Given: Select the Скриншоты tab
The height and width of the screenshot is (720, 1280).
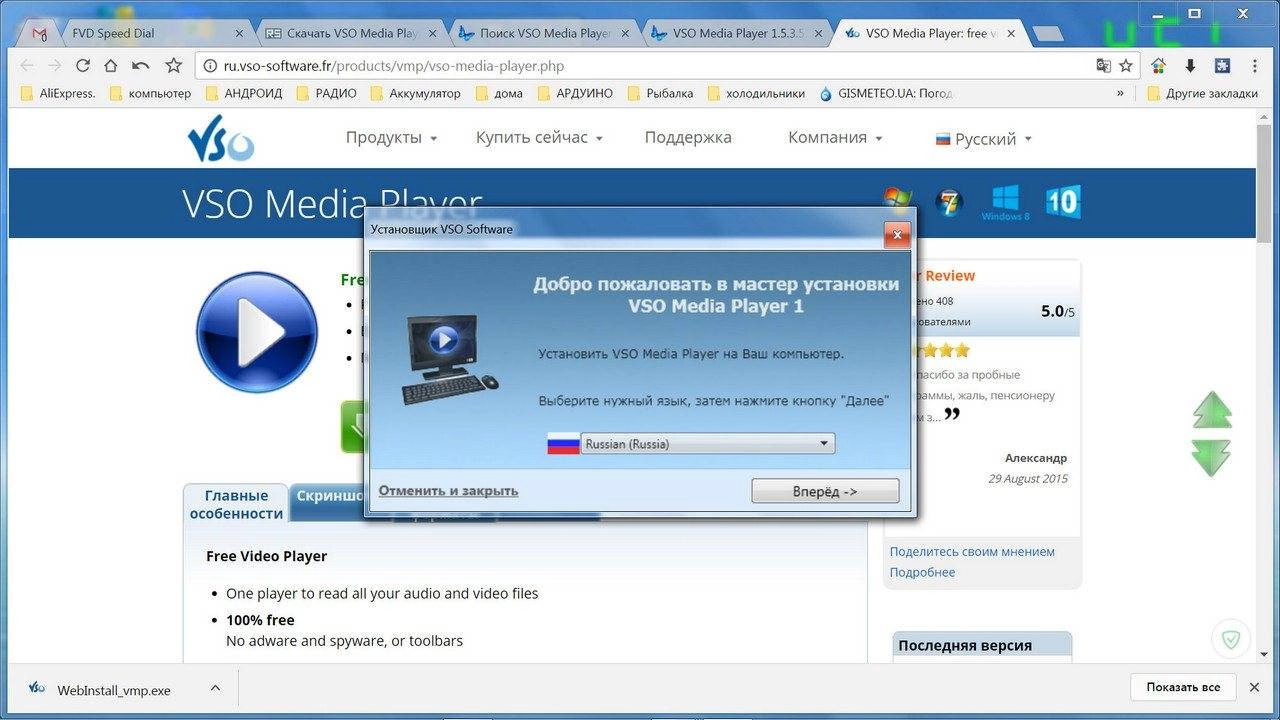Looking at the screenshot, I should 329,496.
